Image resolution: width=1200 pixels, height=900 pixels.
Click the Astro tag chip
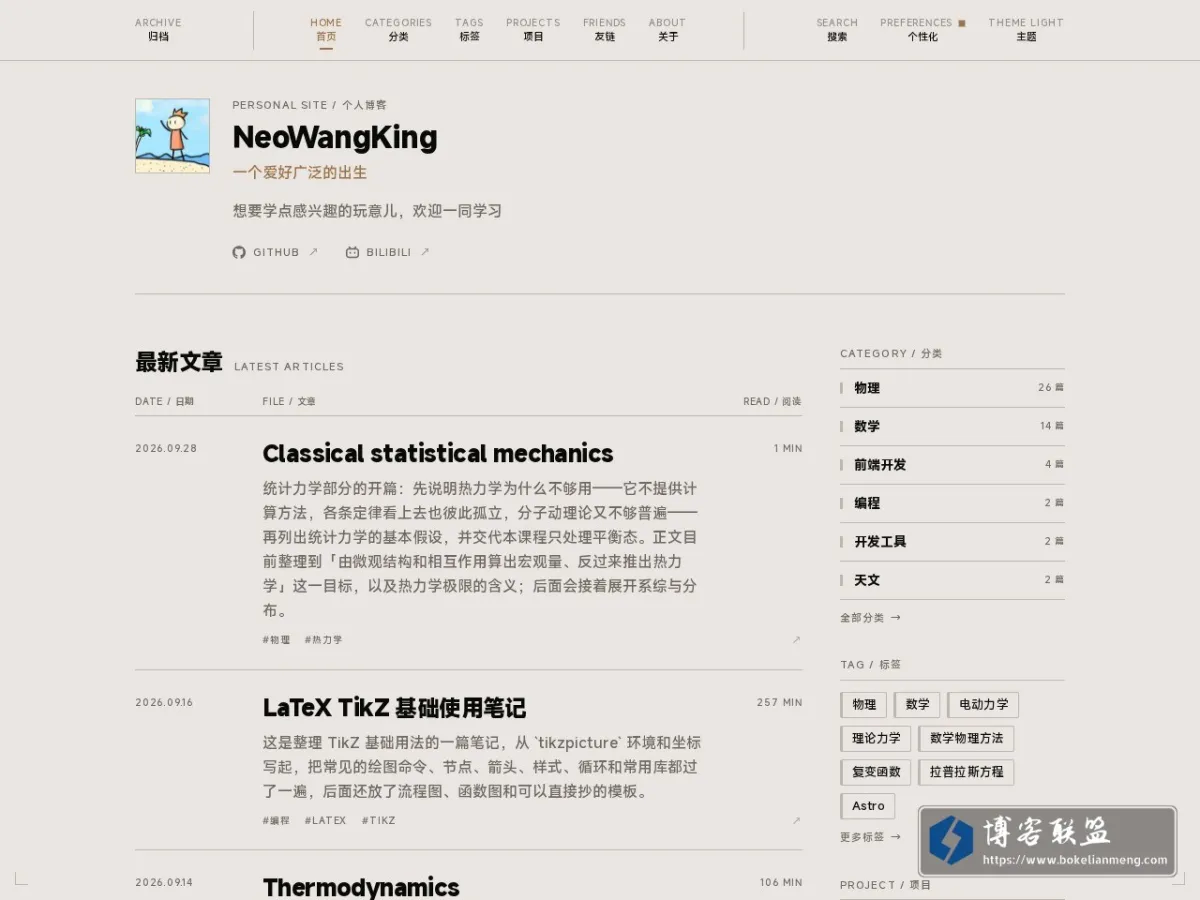868,806
